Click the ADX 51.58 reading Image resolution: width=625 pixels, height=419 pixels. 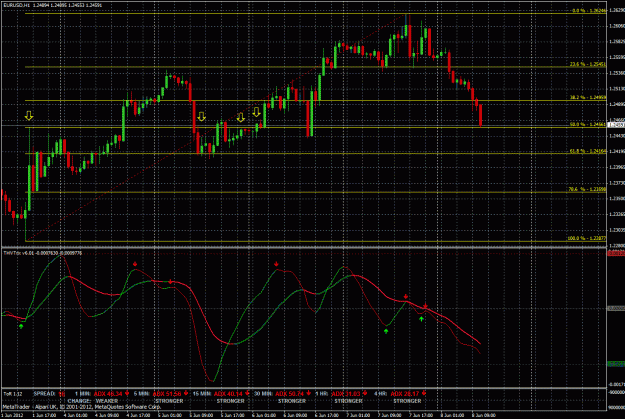[167, 394]
